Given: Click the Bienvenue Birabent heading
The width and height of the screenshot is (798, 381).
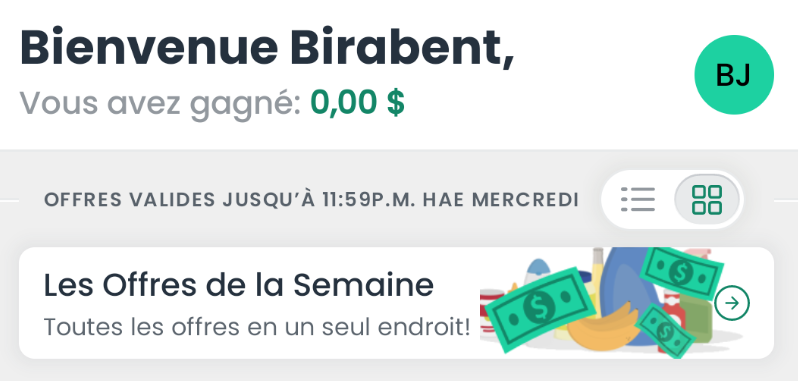Looking at the screenshot, I should pyautogui.click(x=267, y=48).
